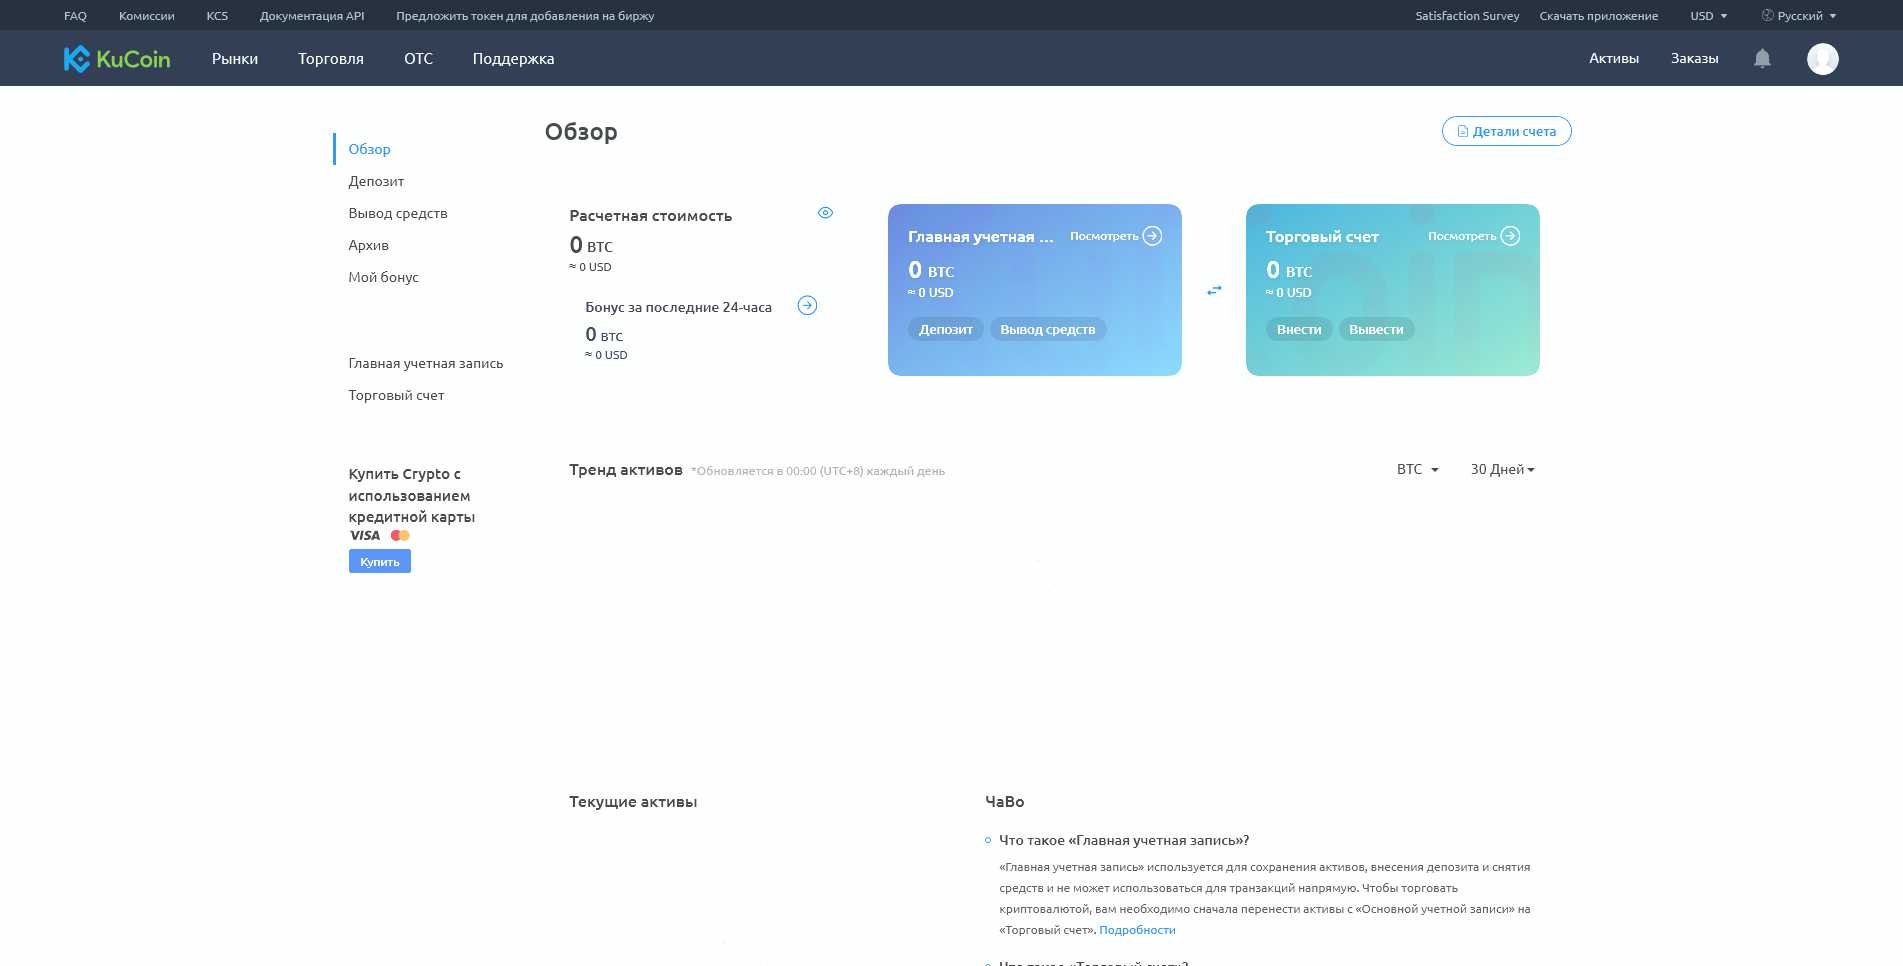Select Архив in the sidebar

[x=368, y=245]
